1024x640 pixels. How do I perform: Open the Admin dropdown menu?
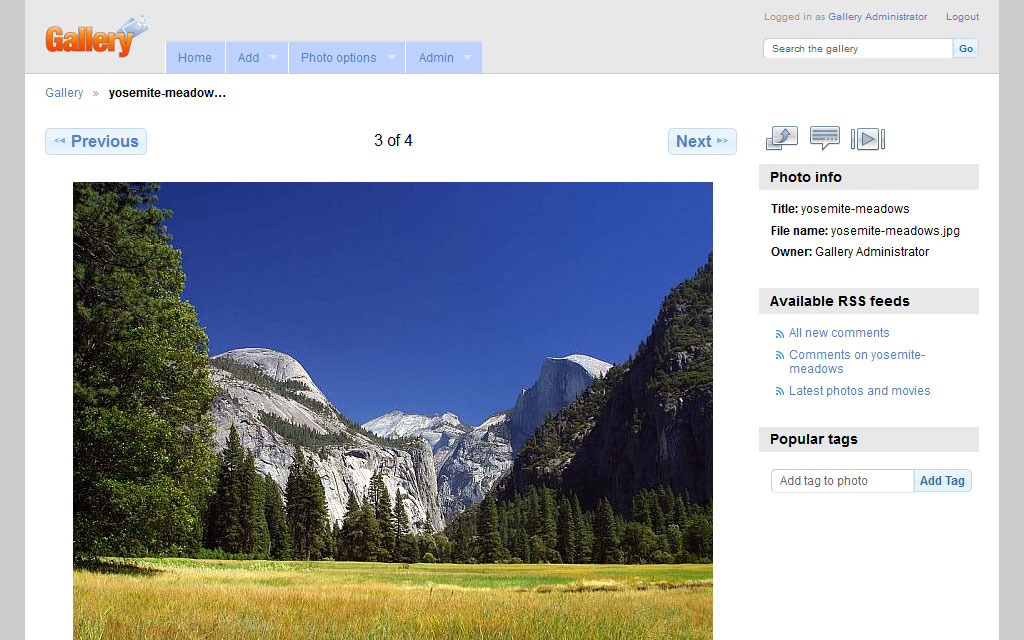coord(444,58)
